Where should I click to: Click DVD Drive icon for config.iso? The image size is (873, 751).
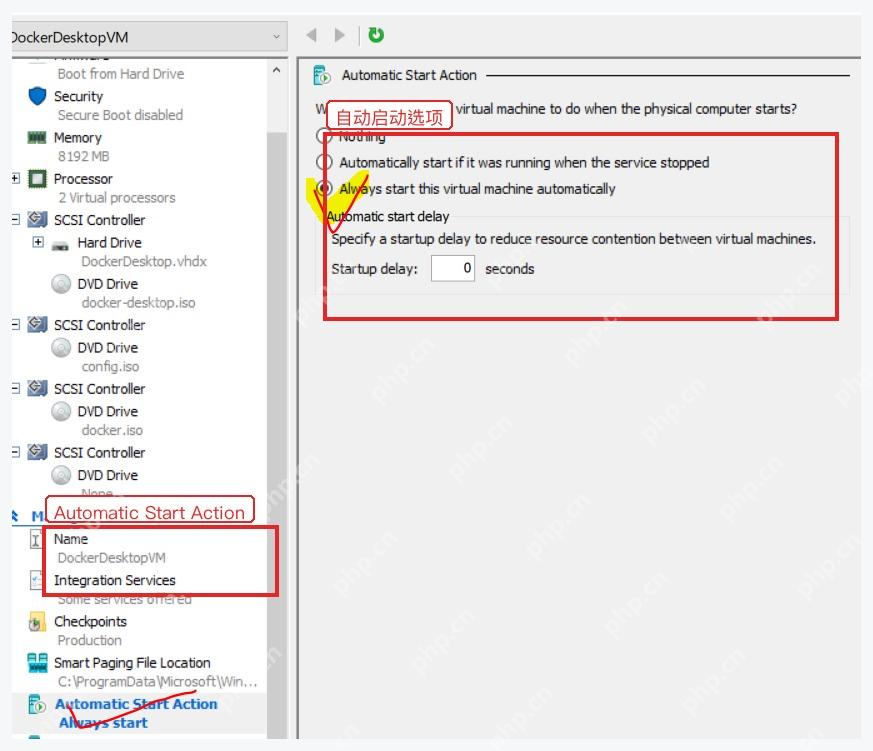(61, 347)
